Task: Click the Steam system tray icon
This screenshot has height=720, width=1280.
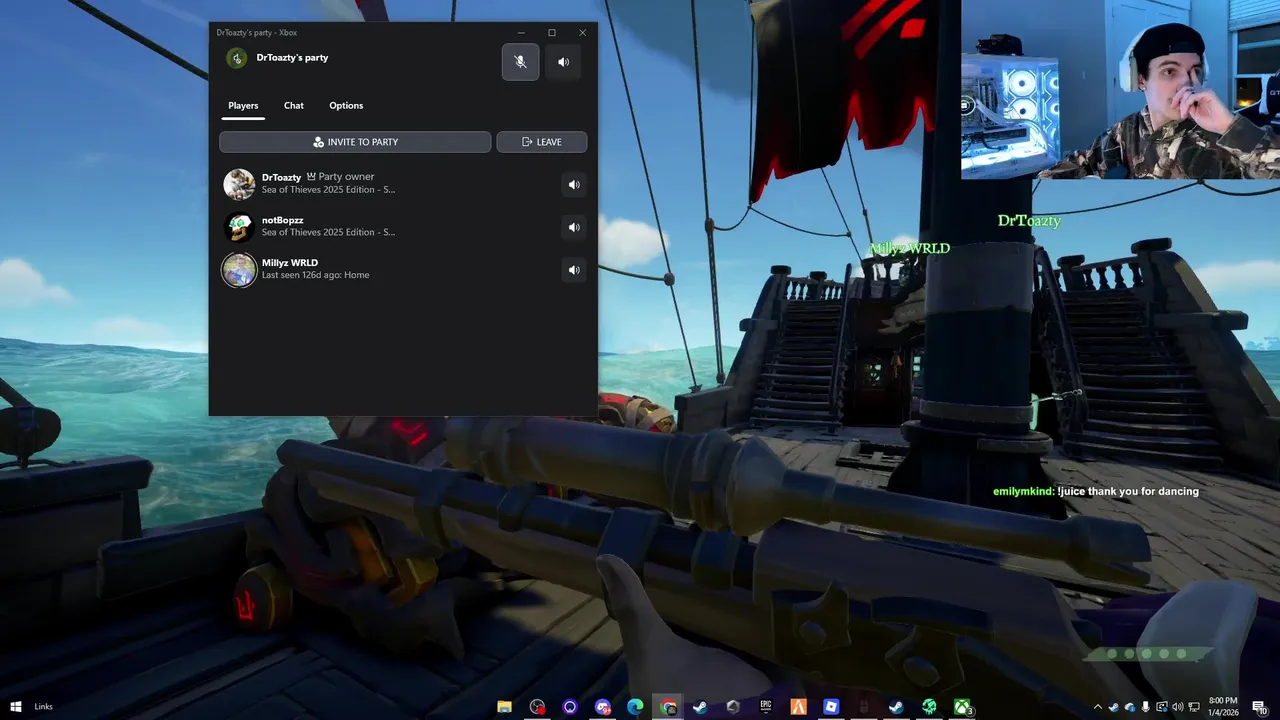Action: coord(1113,707)
